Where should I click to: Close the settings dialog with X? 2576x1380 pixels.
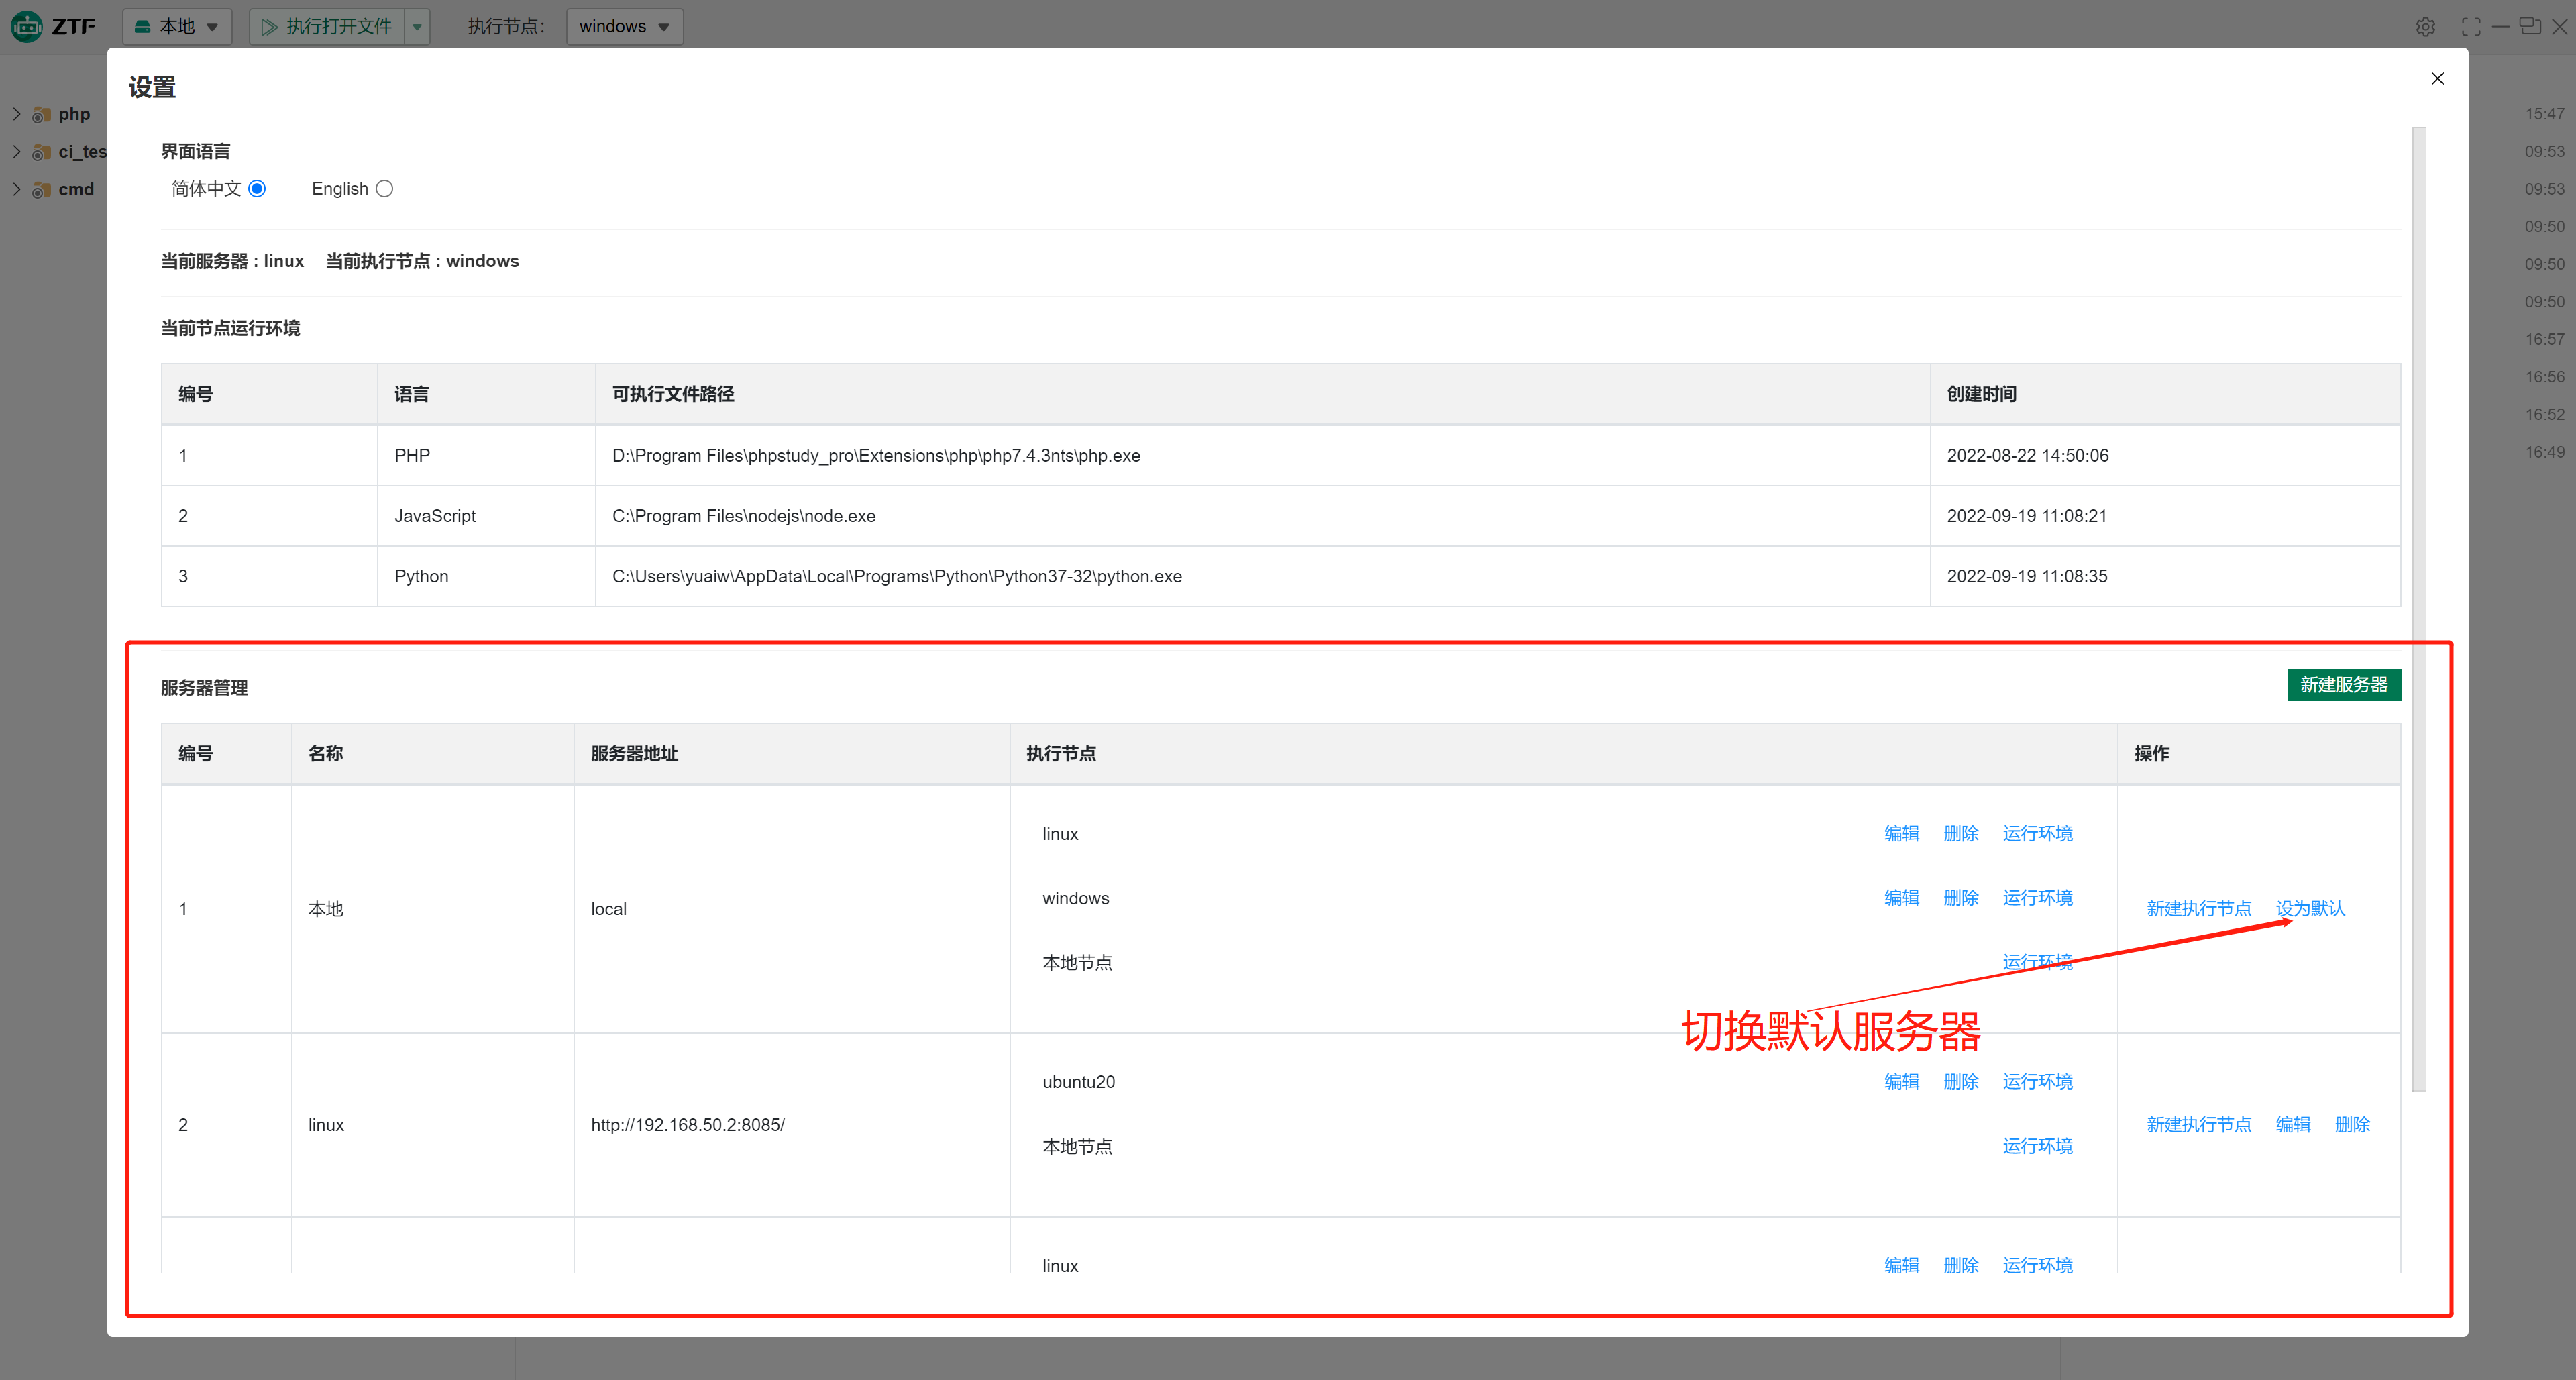click(x=2437, y=79)
